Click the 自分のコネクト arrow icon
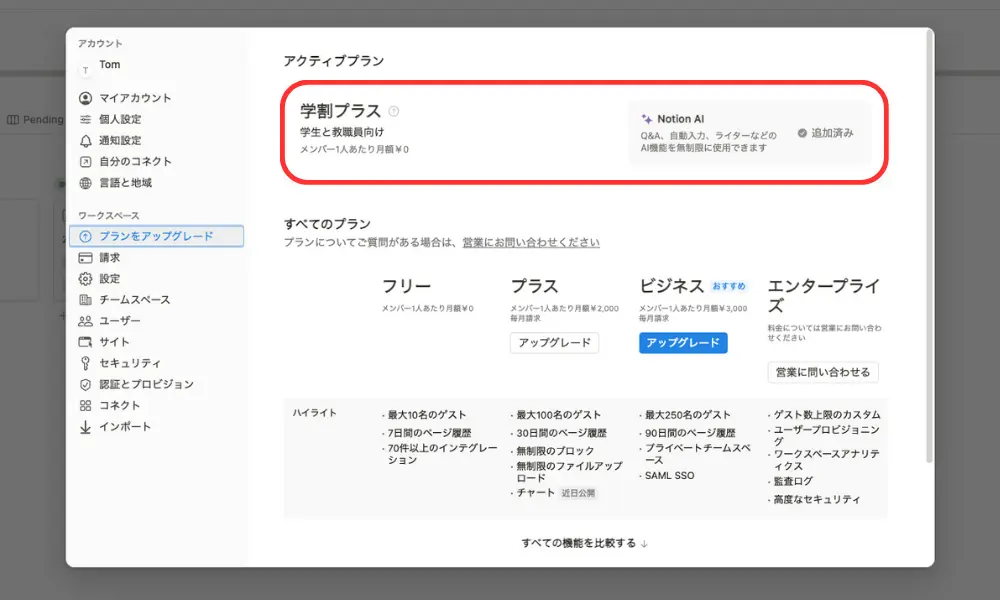Image resolution: width=1000 pixels, height=600 pixels. tap(85, 162)
